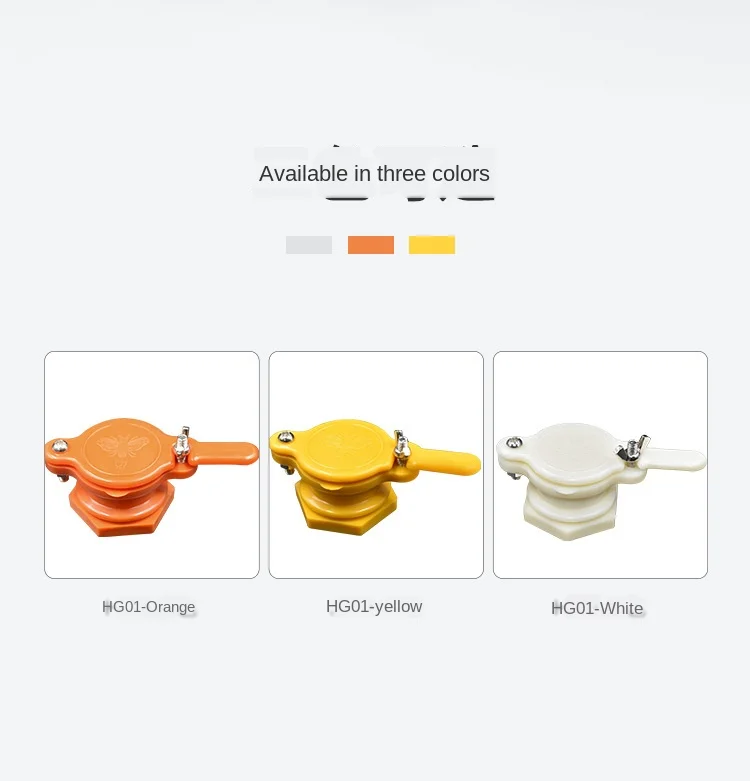The image size is (750, 781).
Task: Click the bee emblem on orange valve lid
Action: [123, 449]
